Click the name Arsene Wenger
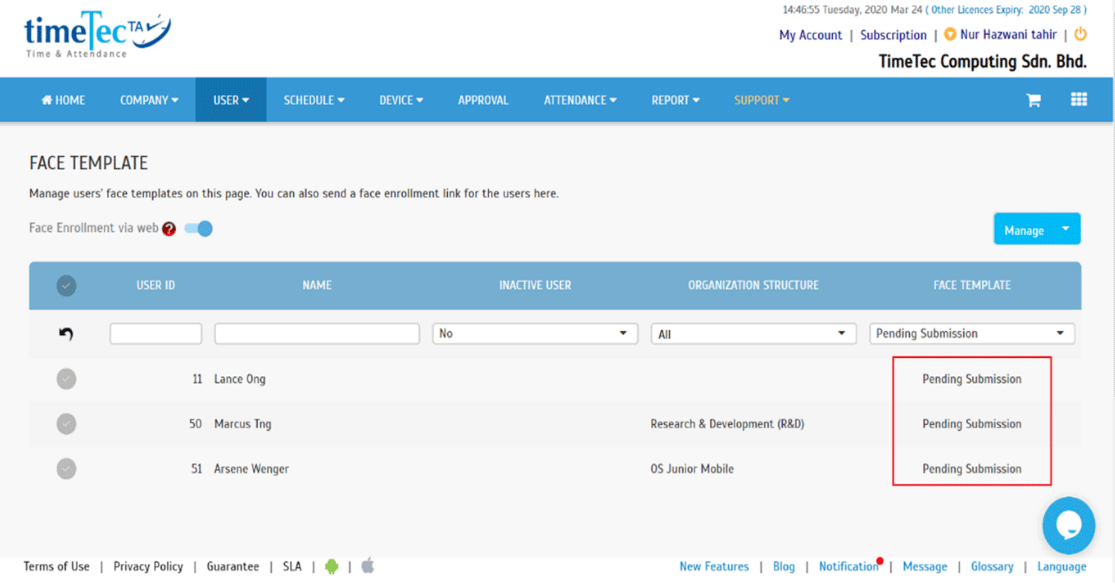The width and height of the screenshot is (1115, 586). (x=251, y=469)
